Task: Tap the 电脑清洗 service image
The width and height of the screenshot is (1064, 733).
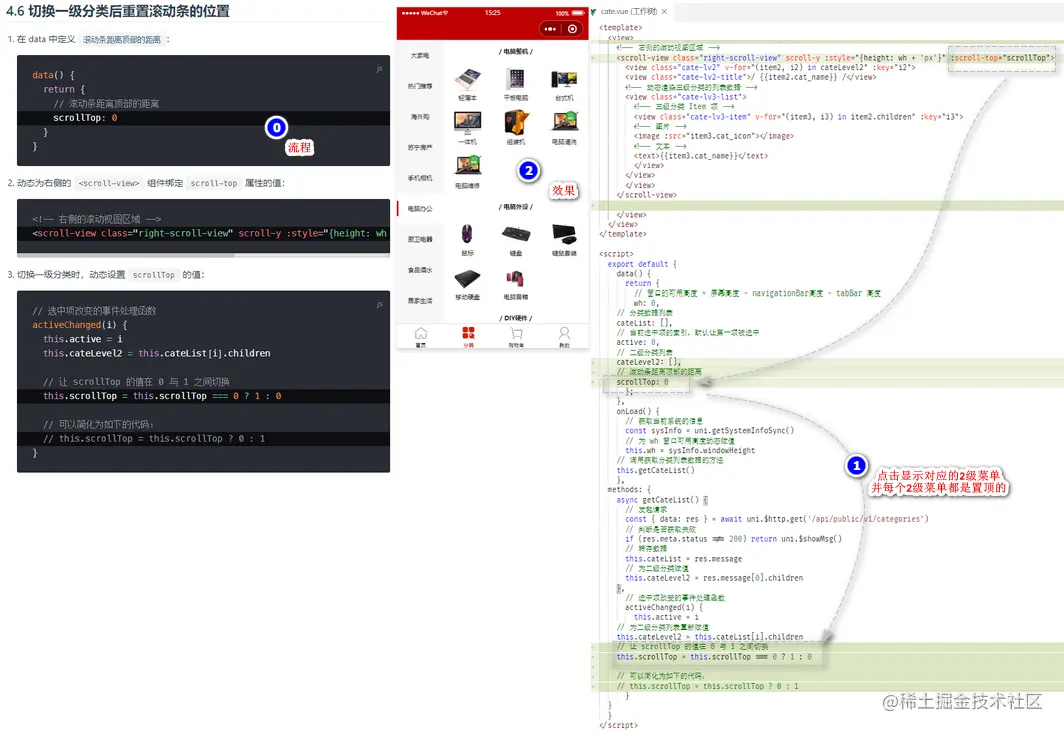Action: click(x=564, y=123)
